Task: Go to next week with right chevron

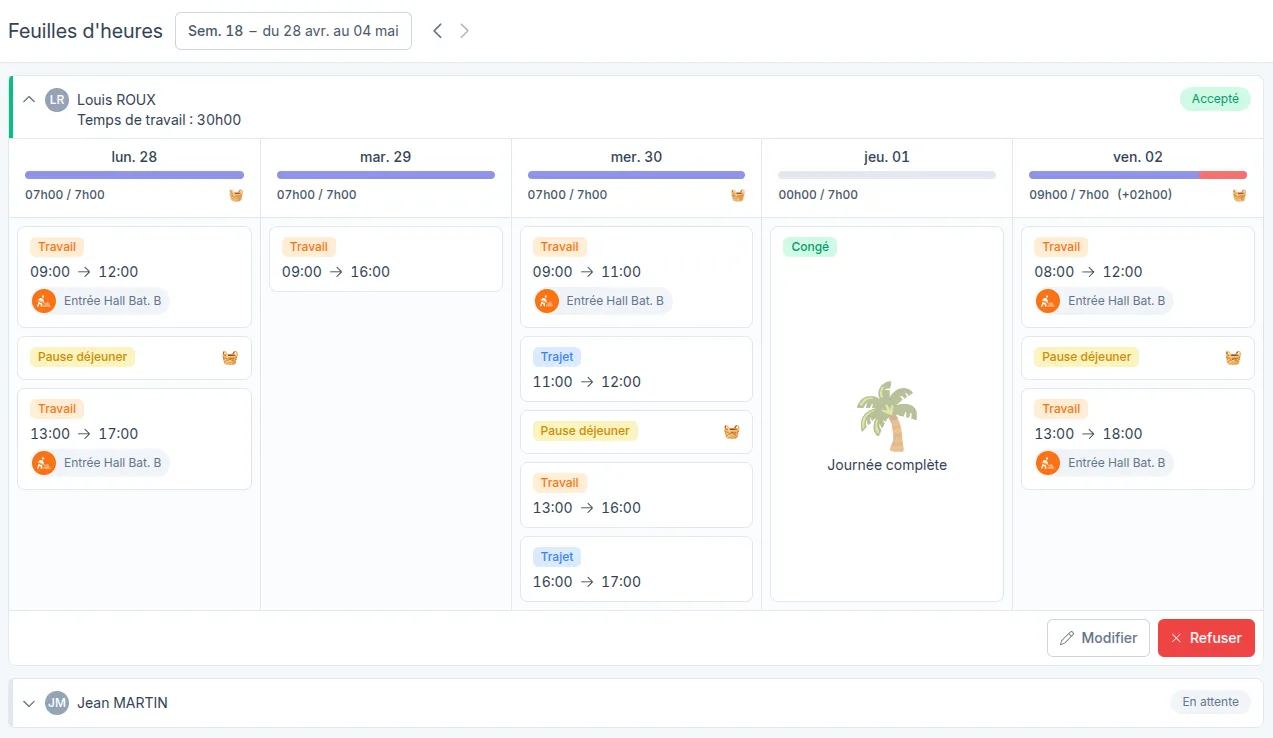Action: pos(464,31)
